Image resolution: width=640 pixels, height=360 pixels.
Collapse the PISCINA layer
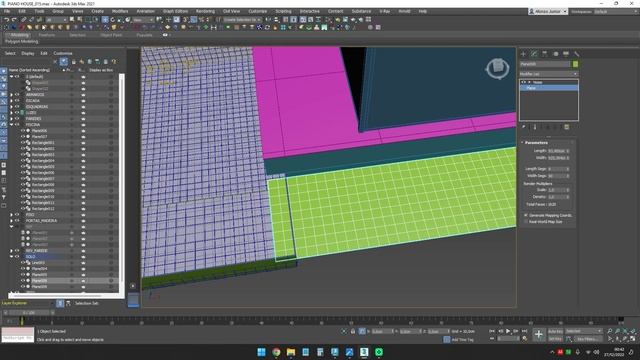coord(11,124)
